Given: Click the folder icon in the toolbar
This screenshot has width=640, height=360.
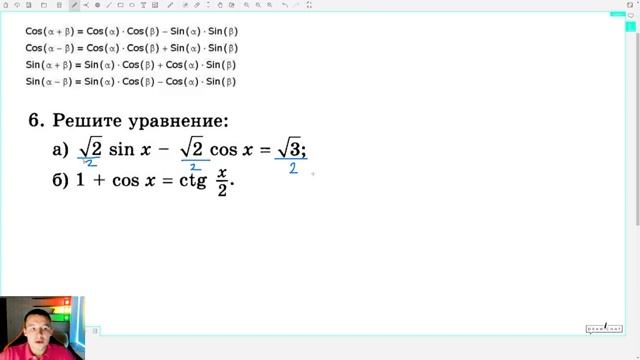Looking at the screenshot, I should [x=44, y=5].
